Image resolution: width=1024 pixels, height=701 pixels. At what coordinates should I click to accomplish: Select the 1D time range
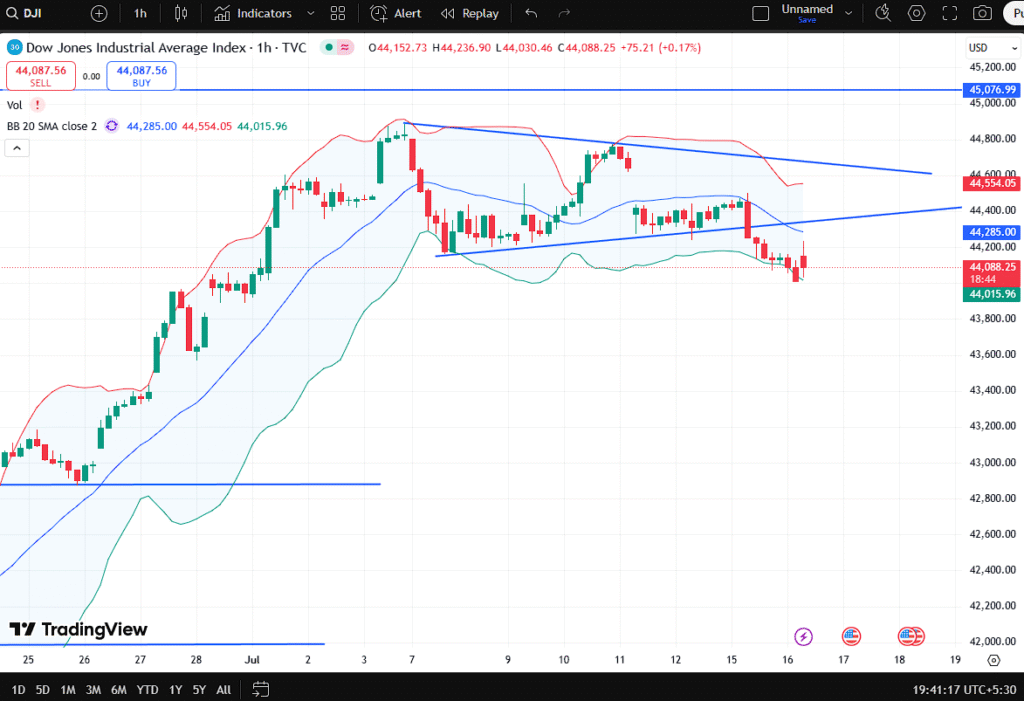18,689
